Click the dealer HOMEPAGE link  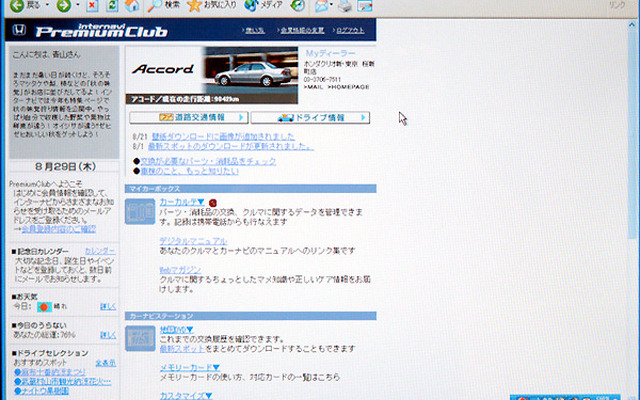click(x=348, y=87)
